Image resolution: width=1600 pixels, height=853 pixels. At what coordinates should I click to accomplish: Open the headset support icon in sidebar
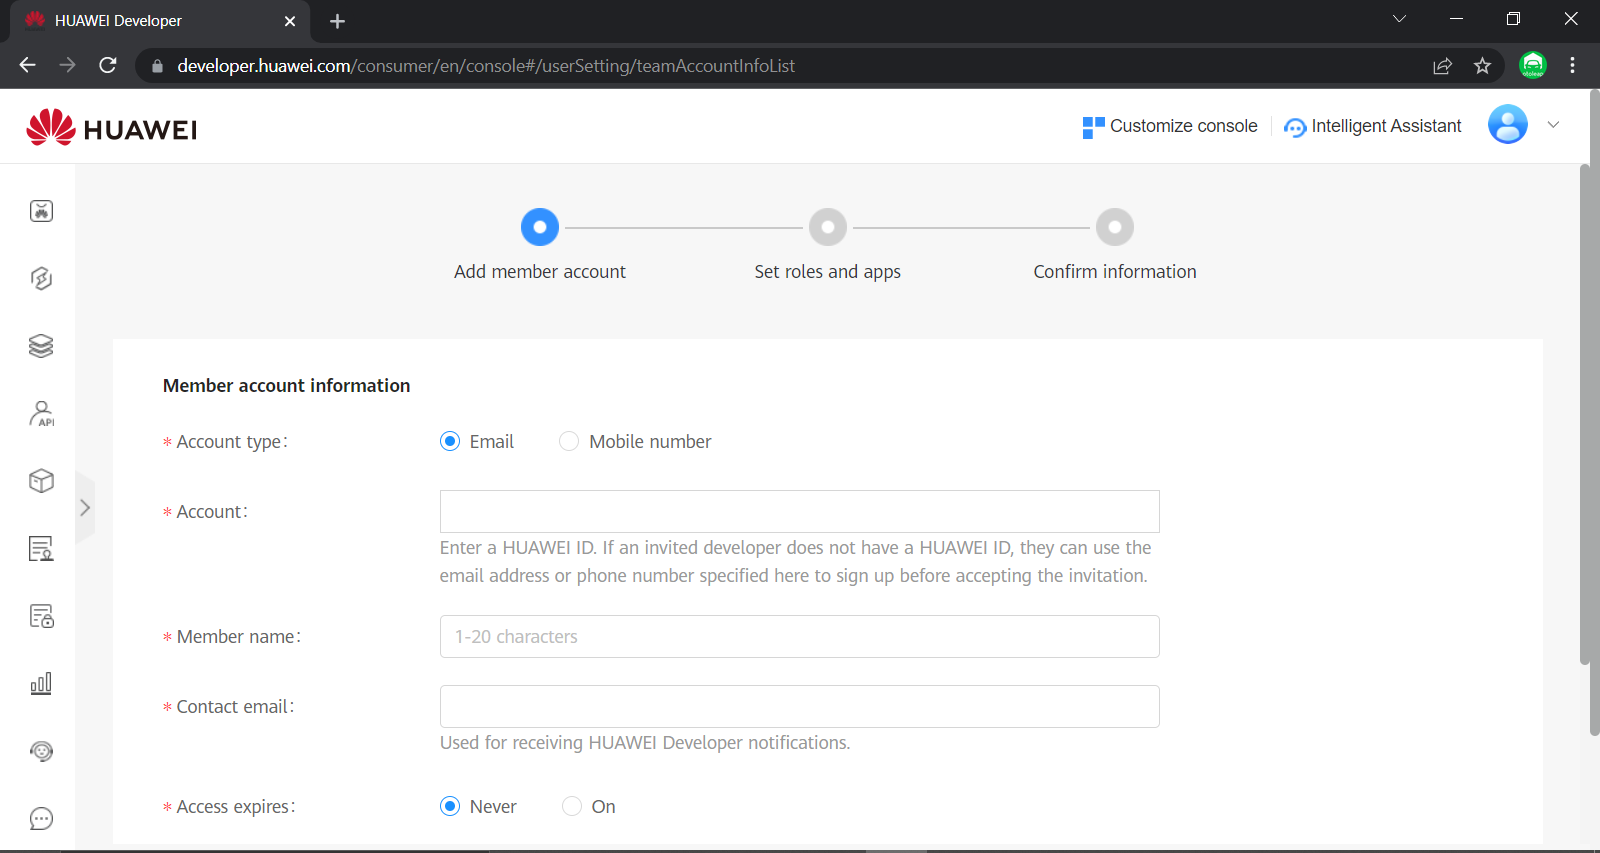tap(41, 751)
